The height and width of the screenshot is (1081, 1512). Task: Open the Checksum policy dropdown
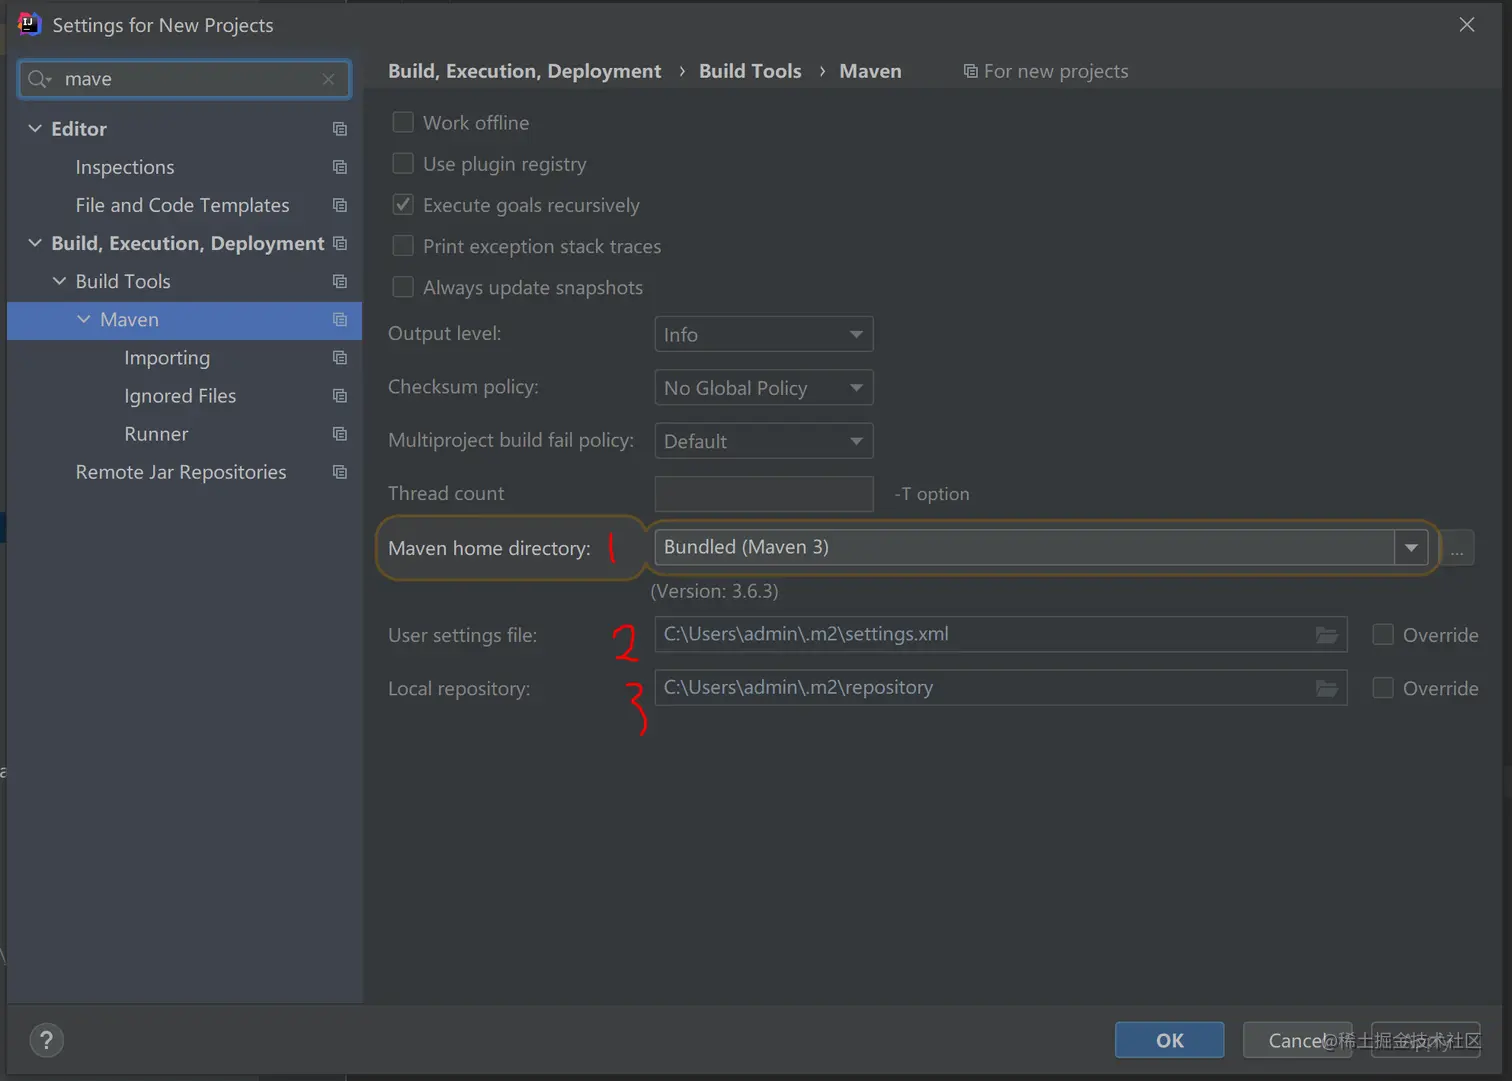pos(764,387)
